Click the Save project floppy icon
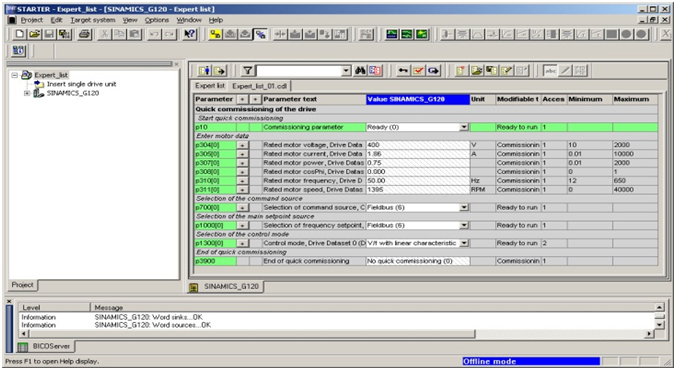This screenshot has height=370, width=676. point(49,34)
